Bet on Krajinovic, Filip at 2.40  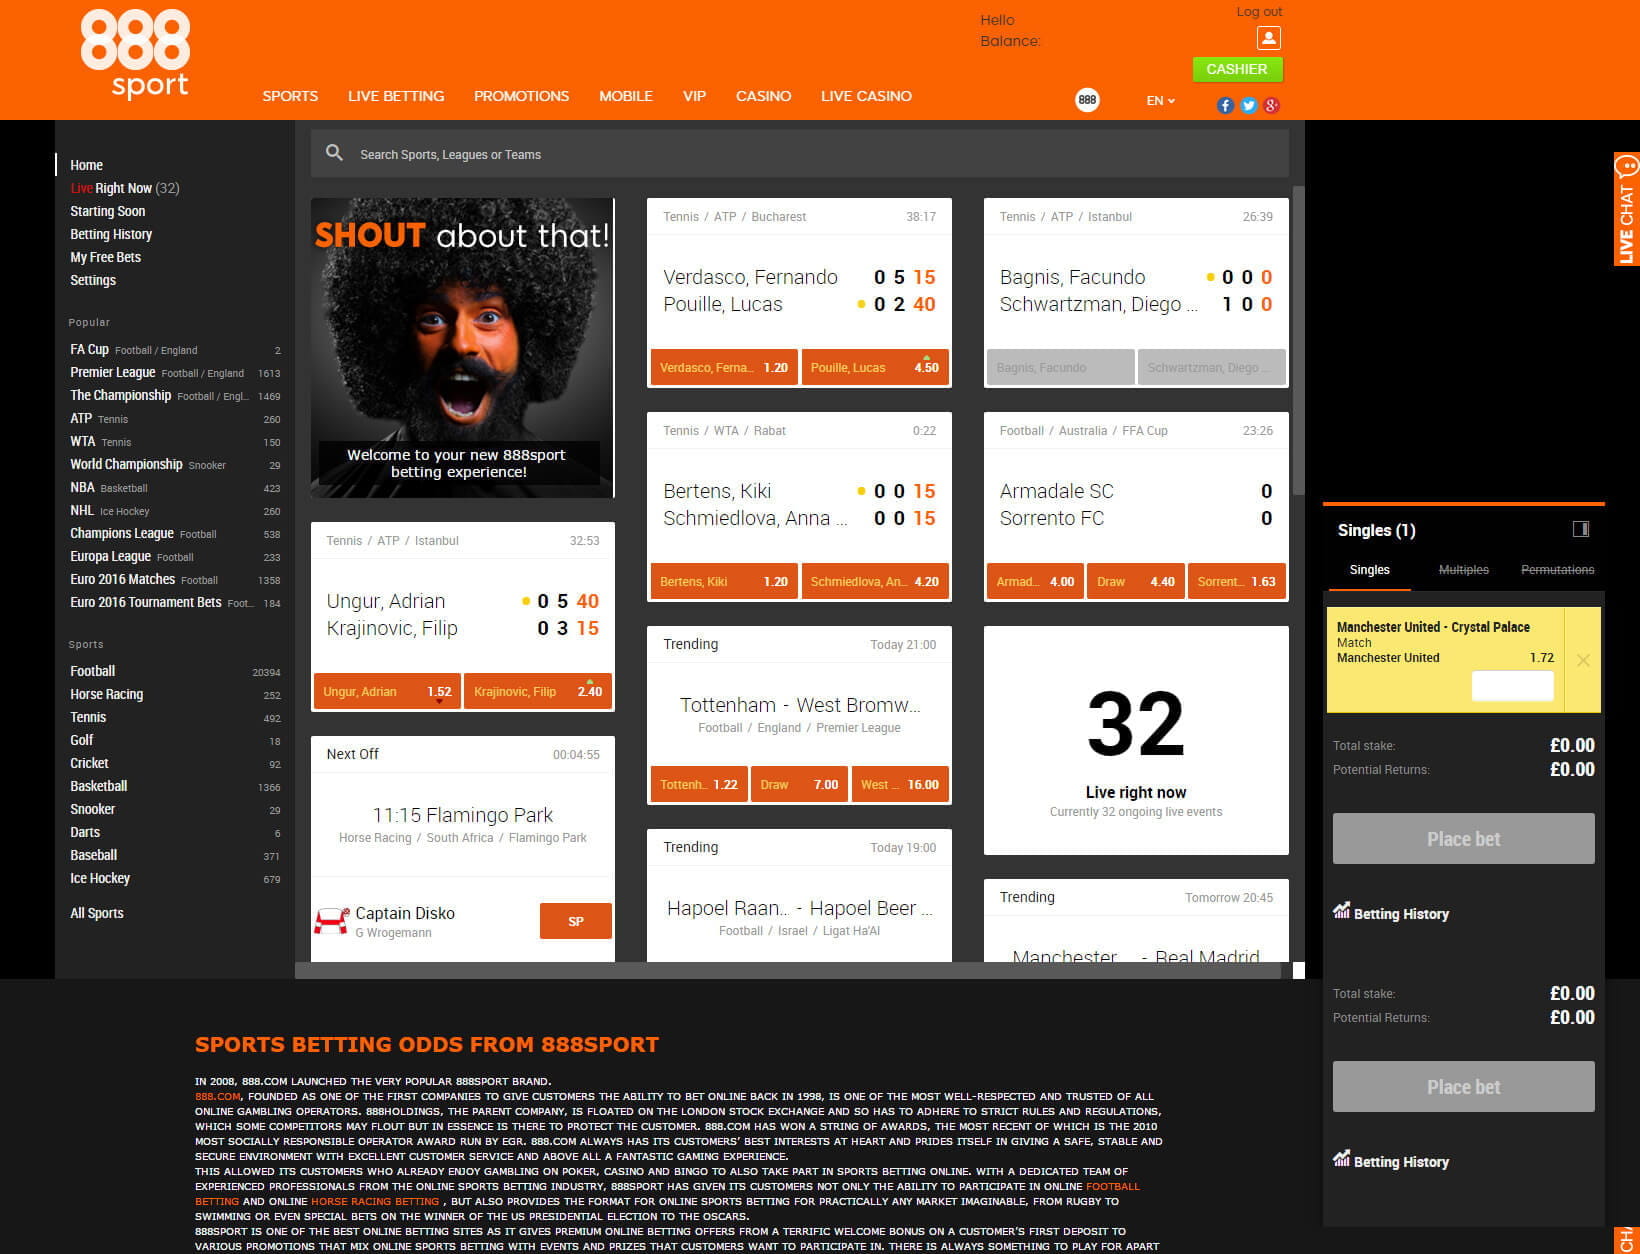(x=538, y=691)
